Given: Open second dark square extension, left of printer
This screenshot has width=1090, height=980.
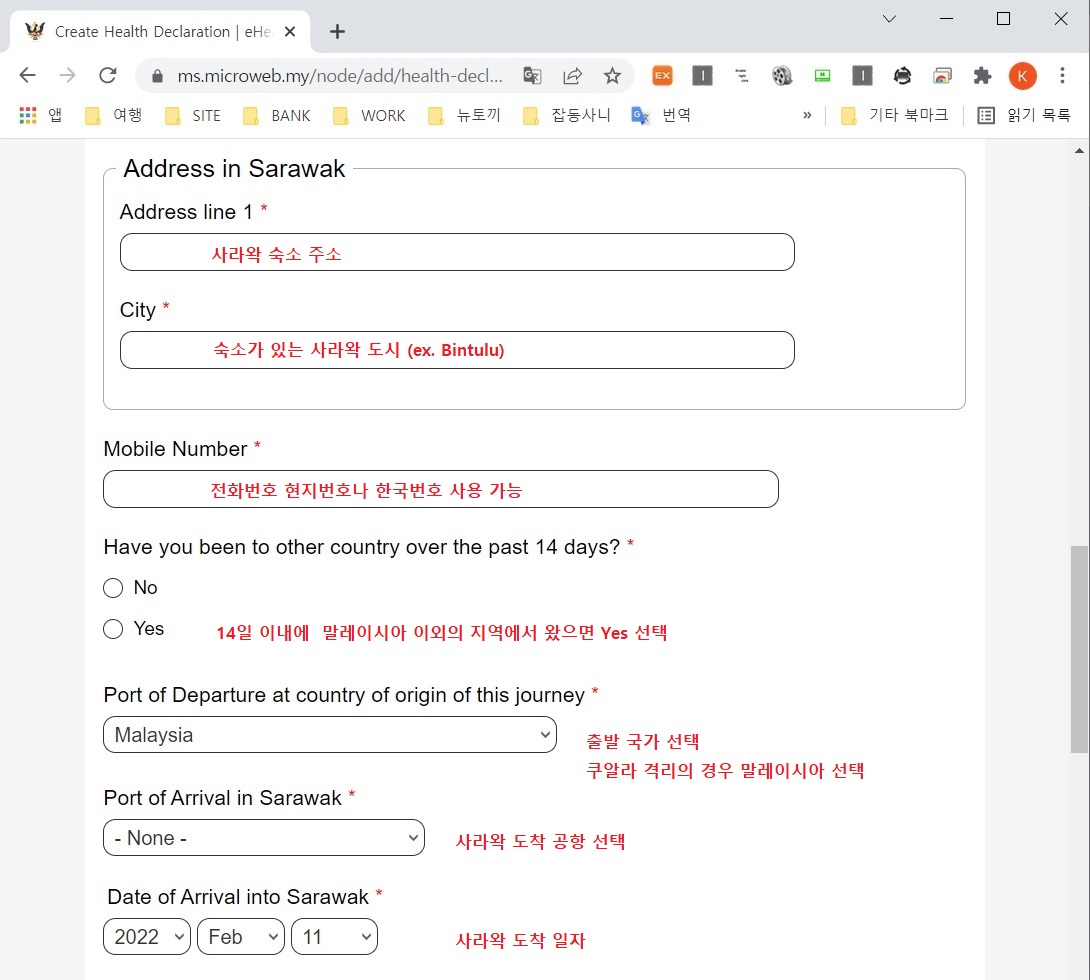Looking at the screenshot, I should [862, 75].
